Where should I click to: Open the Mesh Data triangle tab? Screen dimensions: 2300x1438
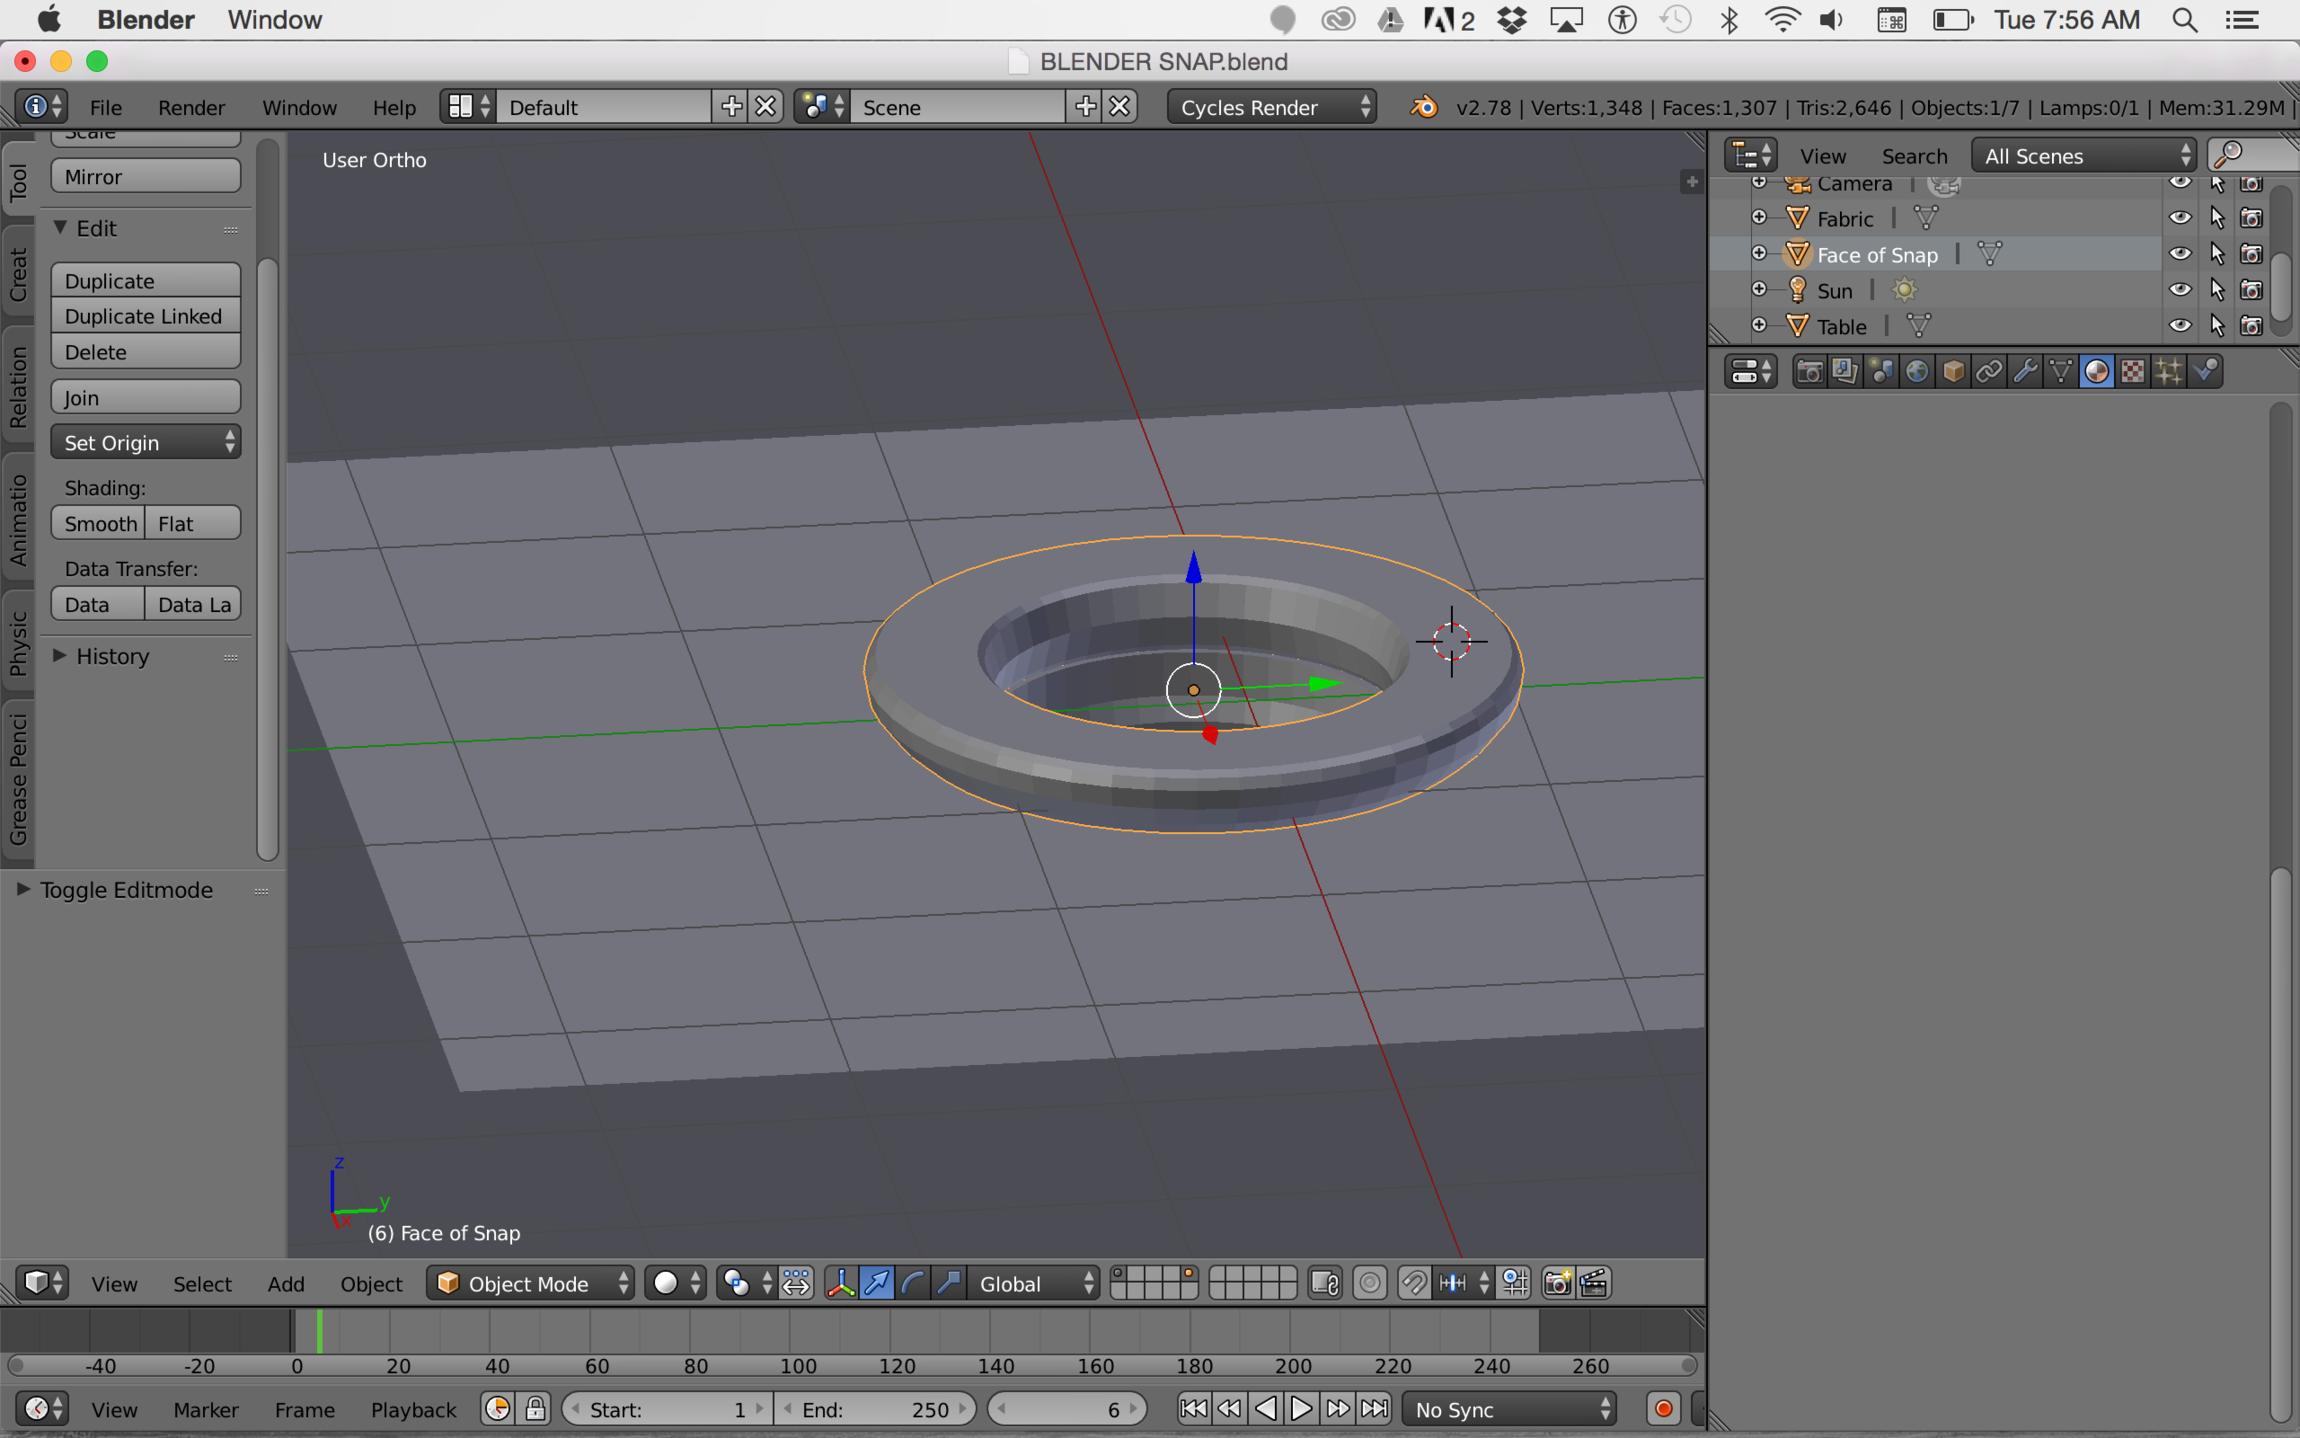pos(2061,372)
